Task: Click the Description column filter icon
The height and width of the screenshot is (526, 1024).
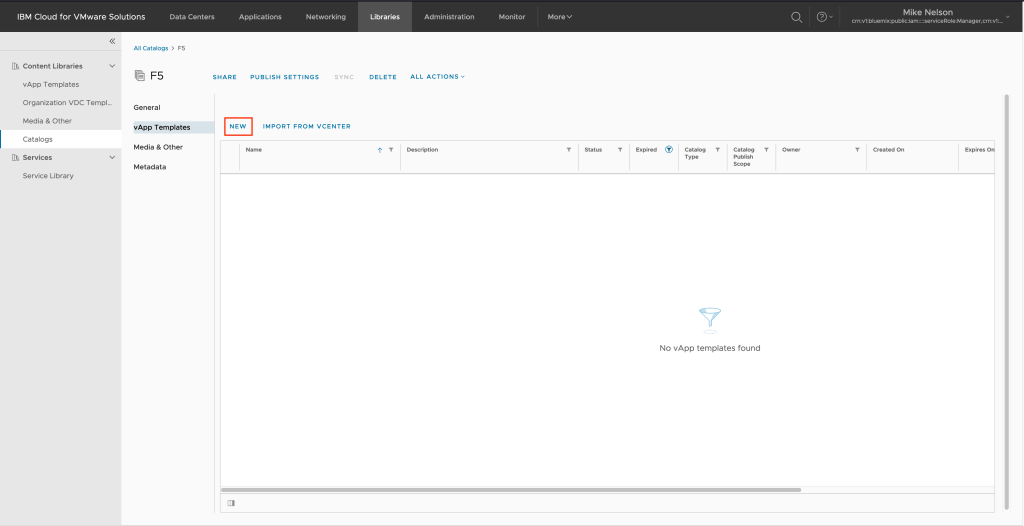Action: click(x=569, y=150)
